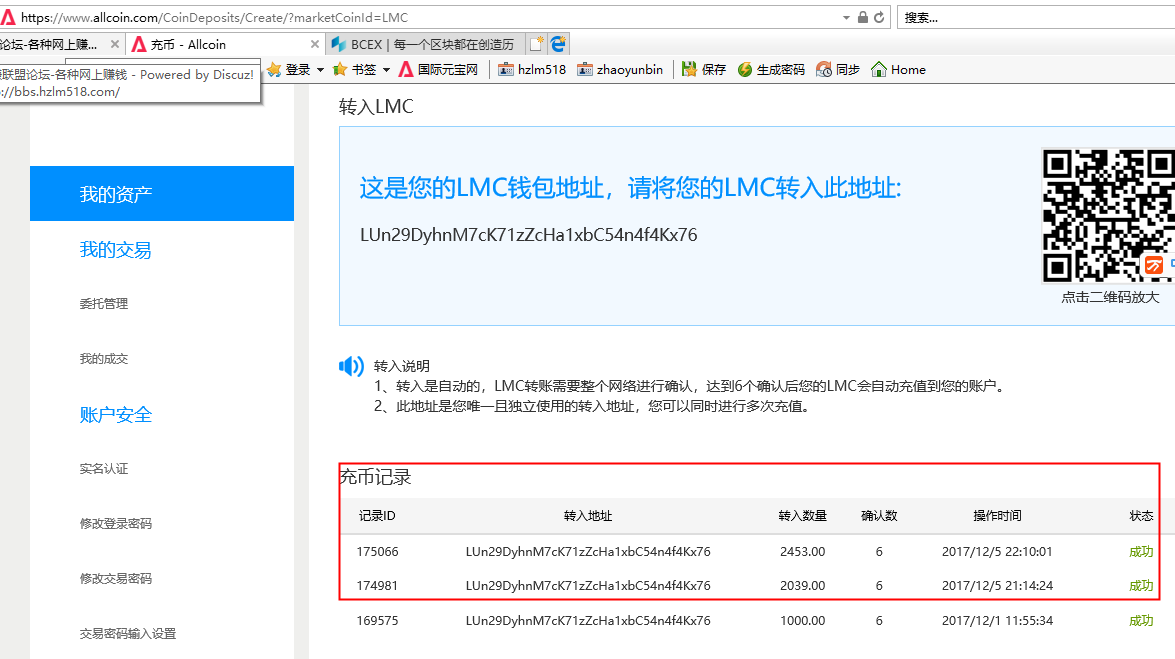Open 我的交易 in the sidebar
Viewport: 1175px width, 659px height.
coord(116,250)
